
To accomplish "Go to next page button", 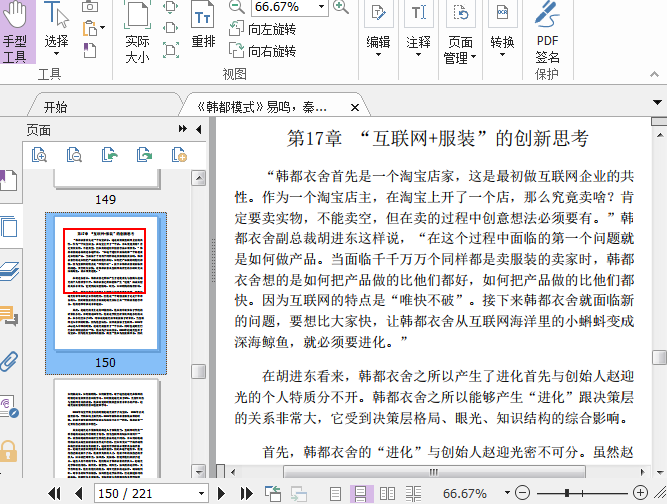I will [221, 493].
